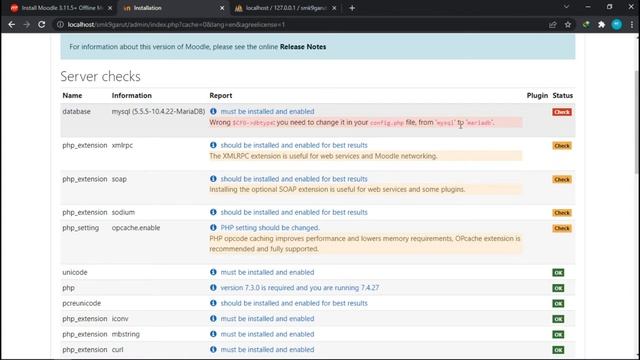
Task: Click info icon in the soap row
Action: pos(213,178)
